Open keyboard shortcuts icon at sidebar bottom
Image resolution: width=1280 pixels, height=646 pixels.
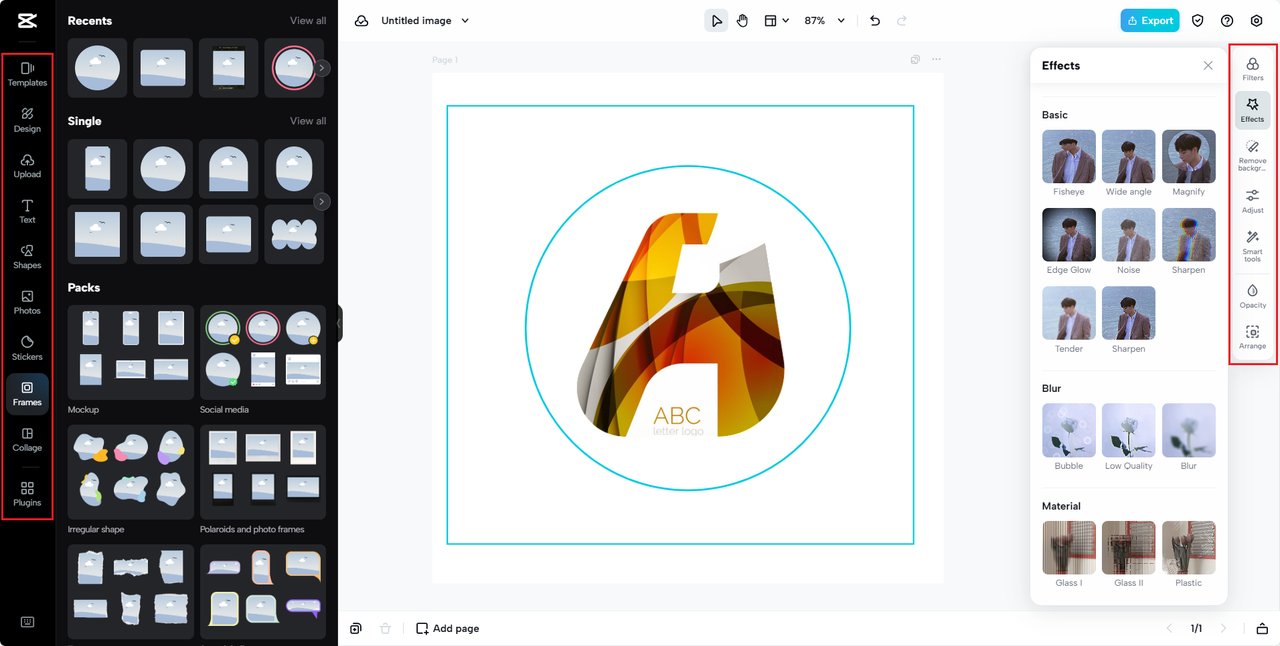pyautogui.click(x=27, y=622)
